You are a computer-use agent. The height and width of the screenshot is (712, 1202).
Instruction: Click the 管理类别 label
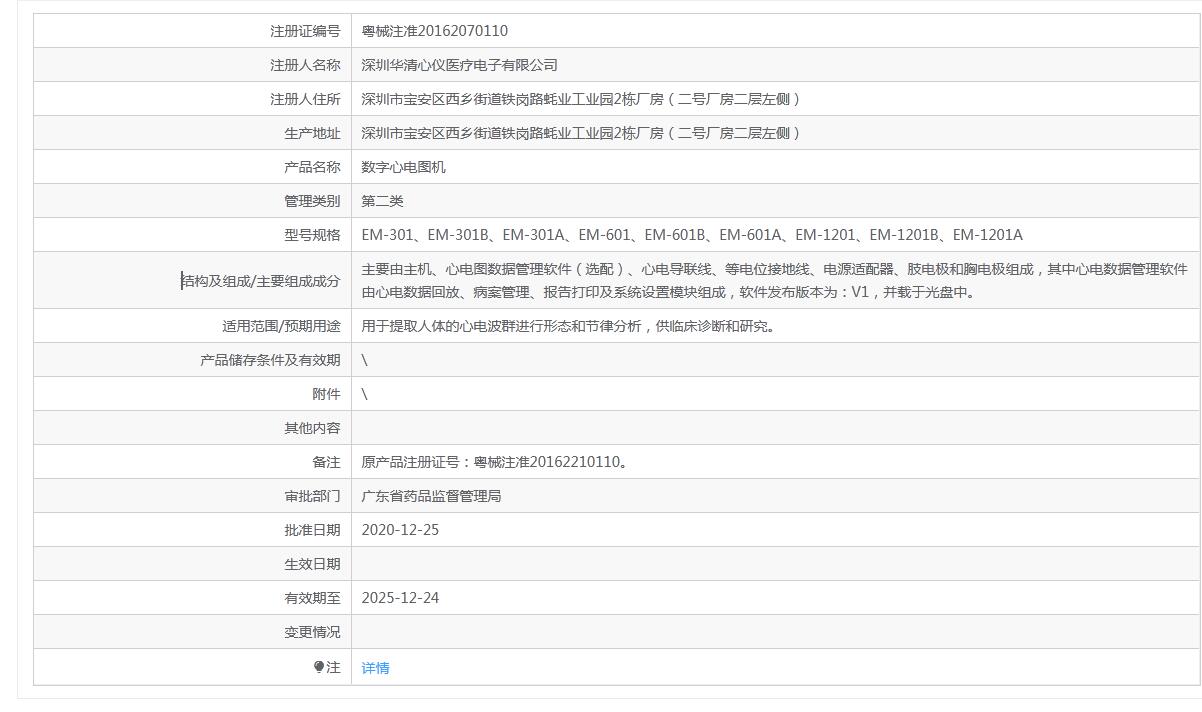coord(312,201)
